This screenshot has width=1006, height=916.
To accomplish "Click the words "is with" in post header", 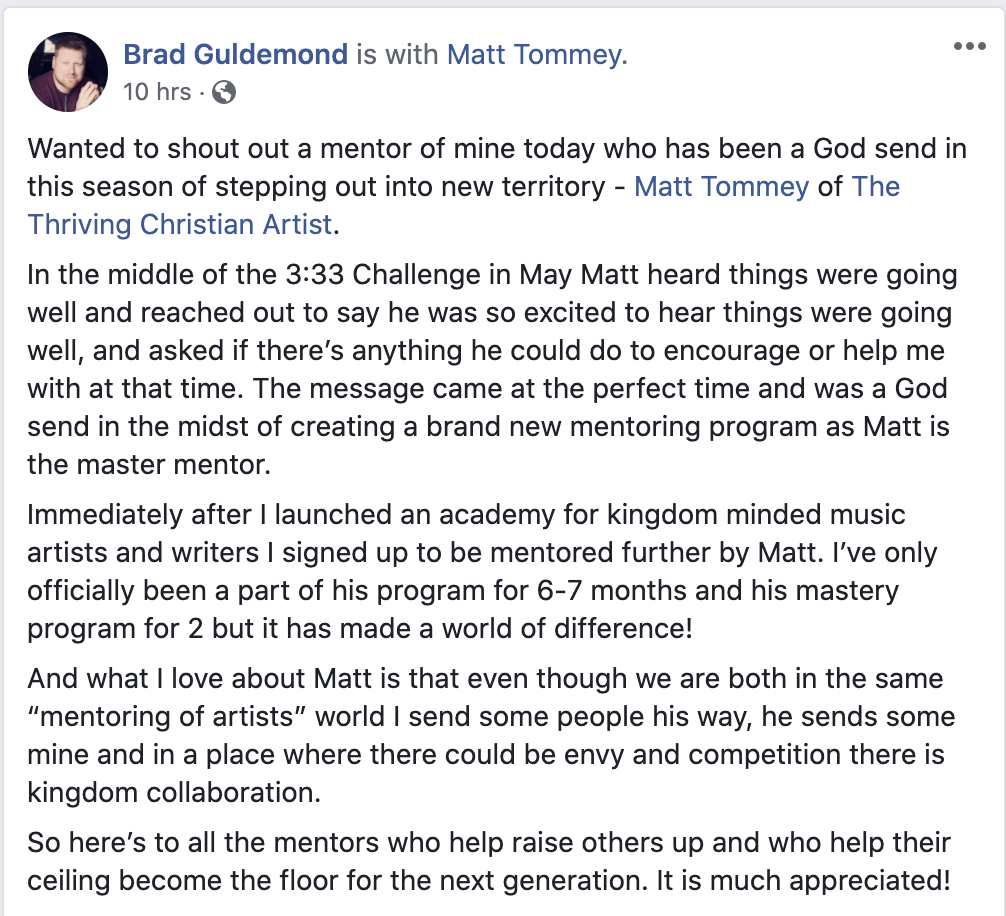I will 397,54.
